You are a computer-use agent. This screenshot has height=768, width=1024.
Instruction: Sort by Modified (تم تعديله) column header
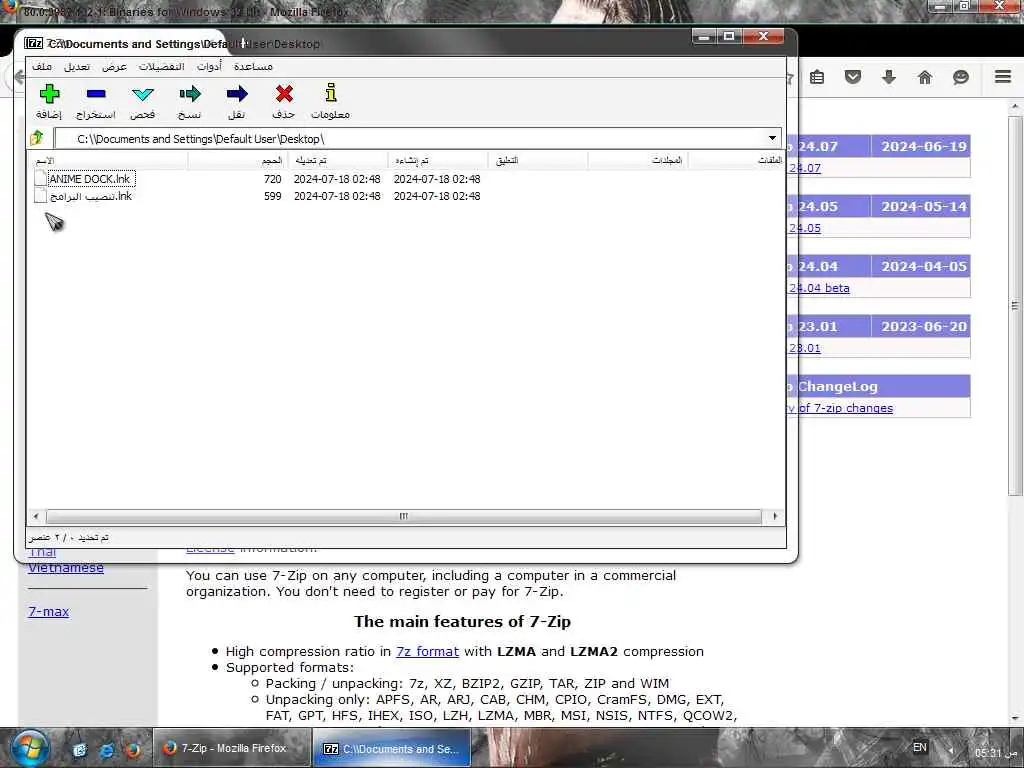pyautogui.click(x=336, y=160)
